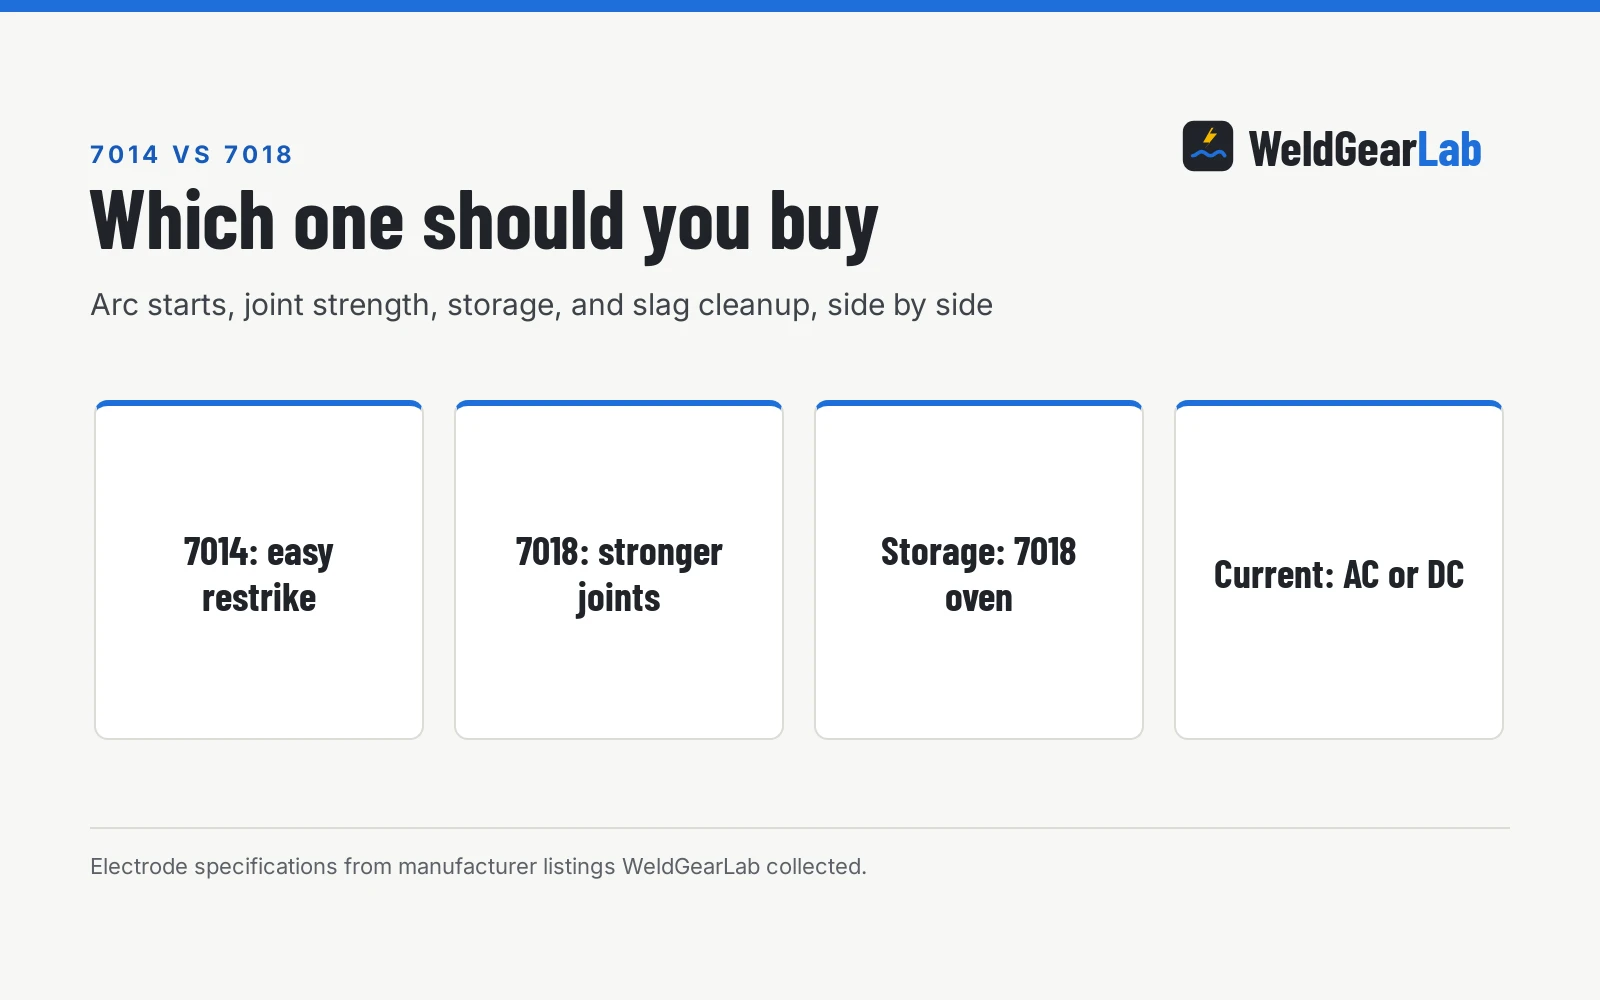Open the 'Storage: 7018 oven' card

point(979,570)
